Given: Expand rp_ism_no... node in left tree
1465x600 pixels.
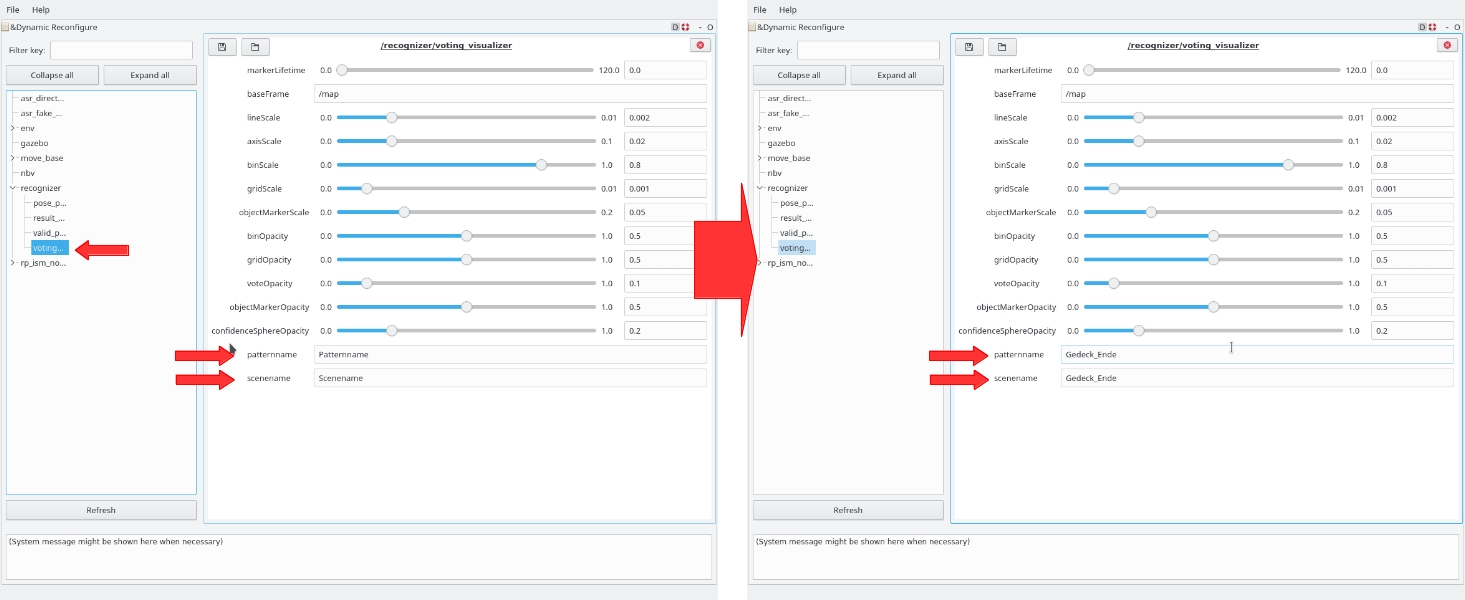Looking at the screenshot, I should point(13,263).
